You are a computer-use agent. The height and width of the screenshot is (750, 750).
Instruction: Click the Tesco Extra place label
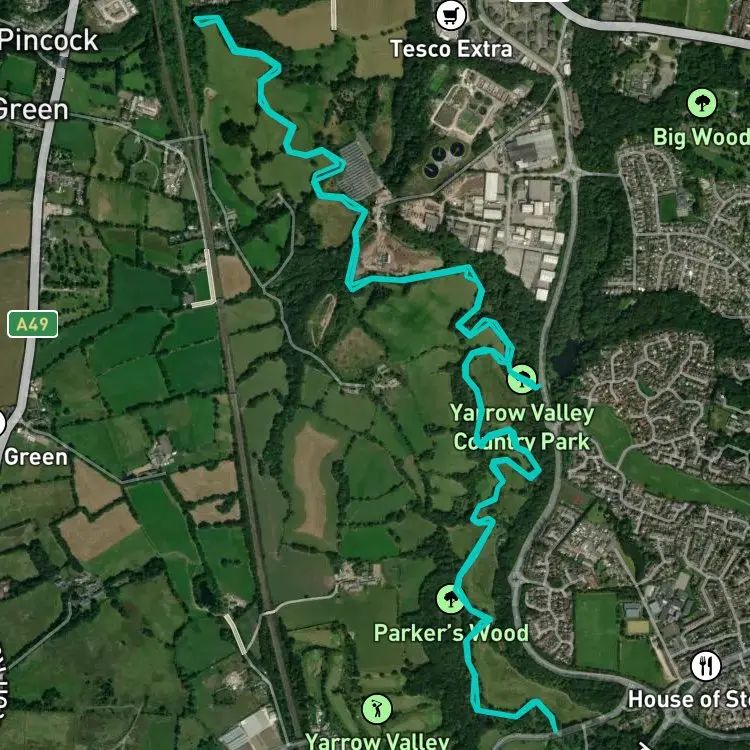click(451, 49)
